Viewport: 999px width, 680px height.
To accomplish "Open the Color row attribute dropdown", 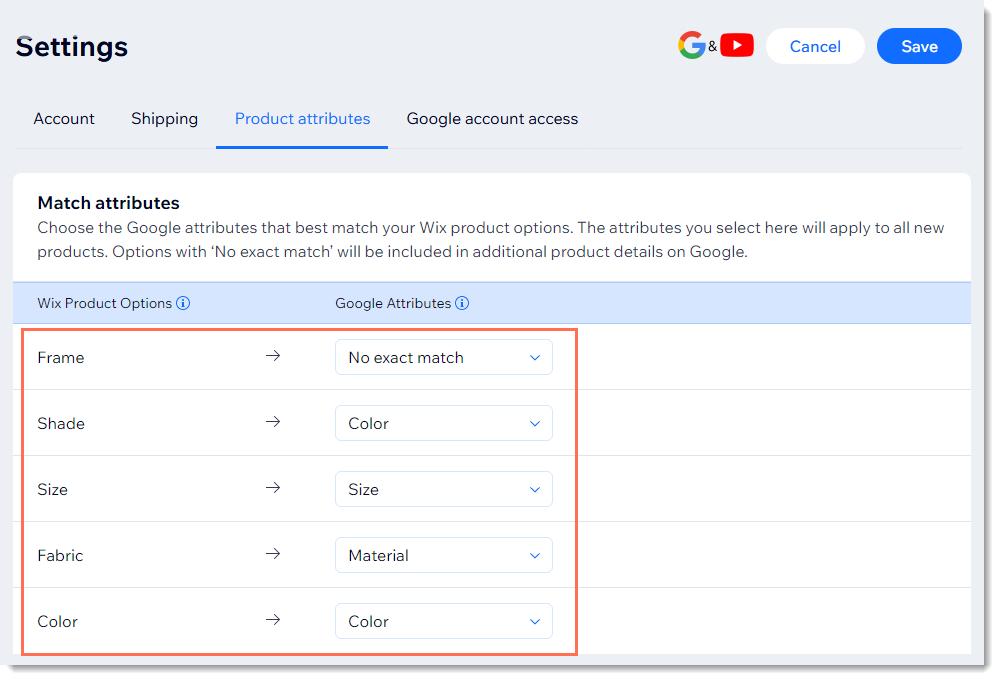I will pyautogui.click(x=443, y=621).
